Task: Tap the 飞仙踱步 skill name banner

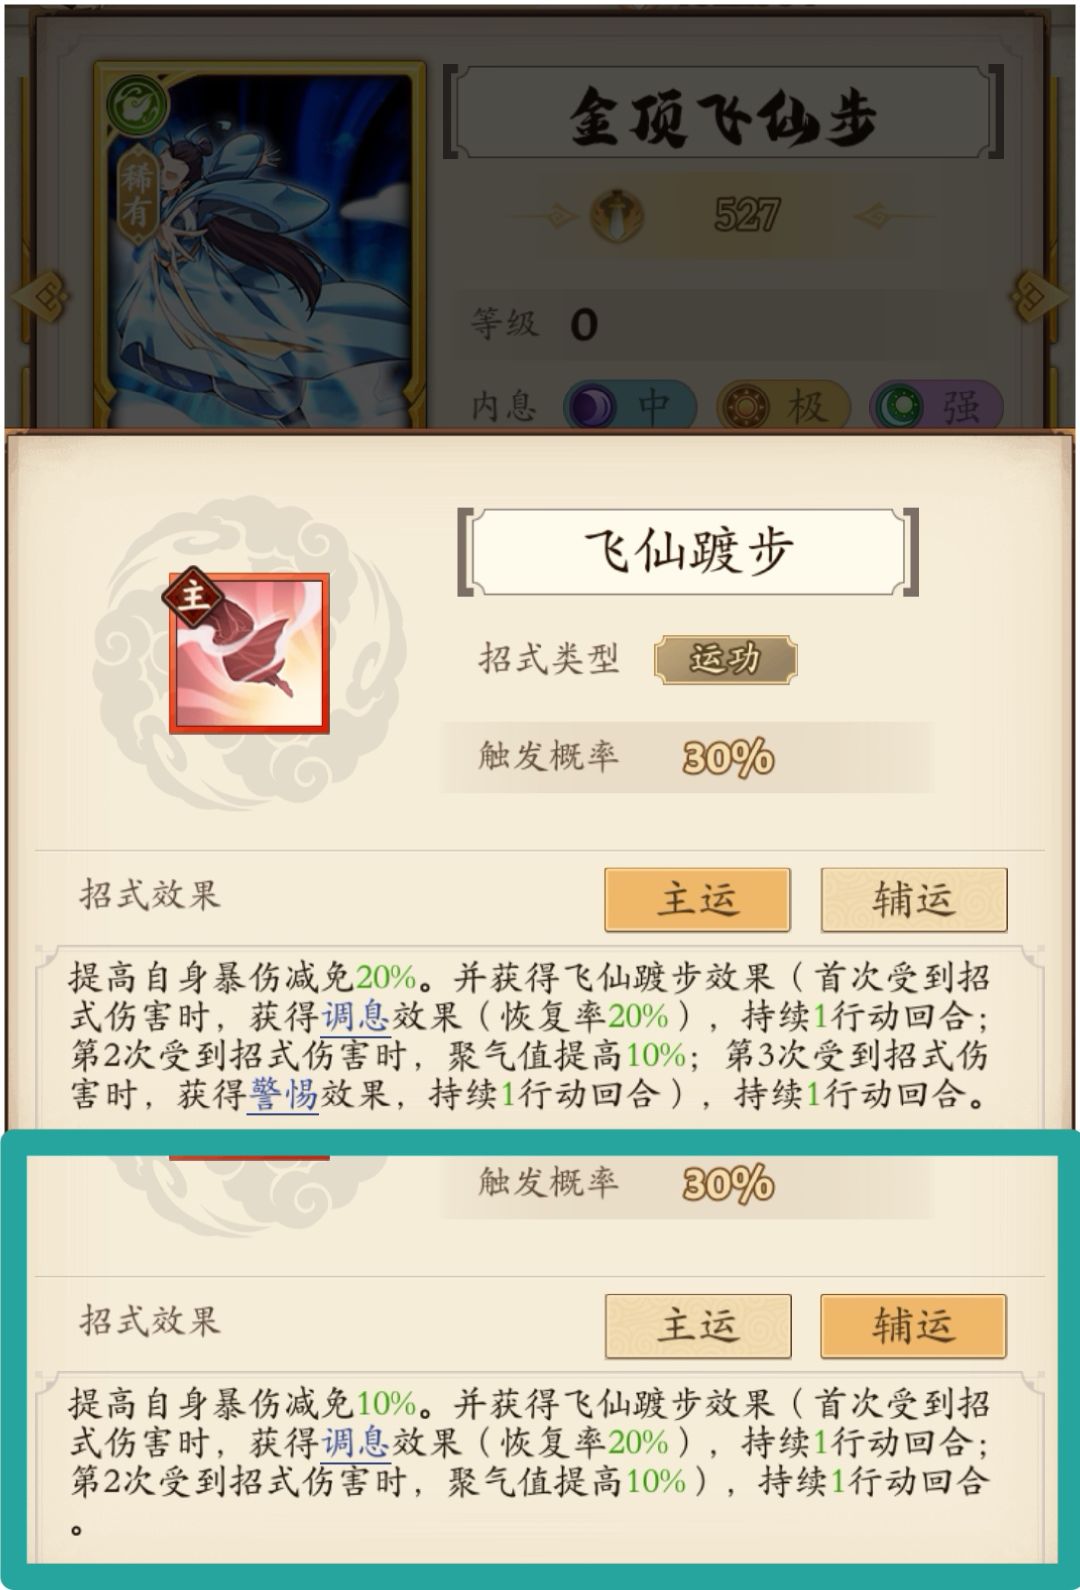Action: click(x=688, y=552)
